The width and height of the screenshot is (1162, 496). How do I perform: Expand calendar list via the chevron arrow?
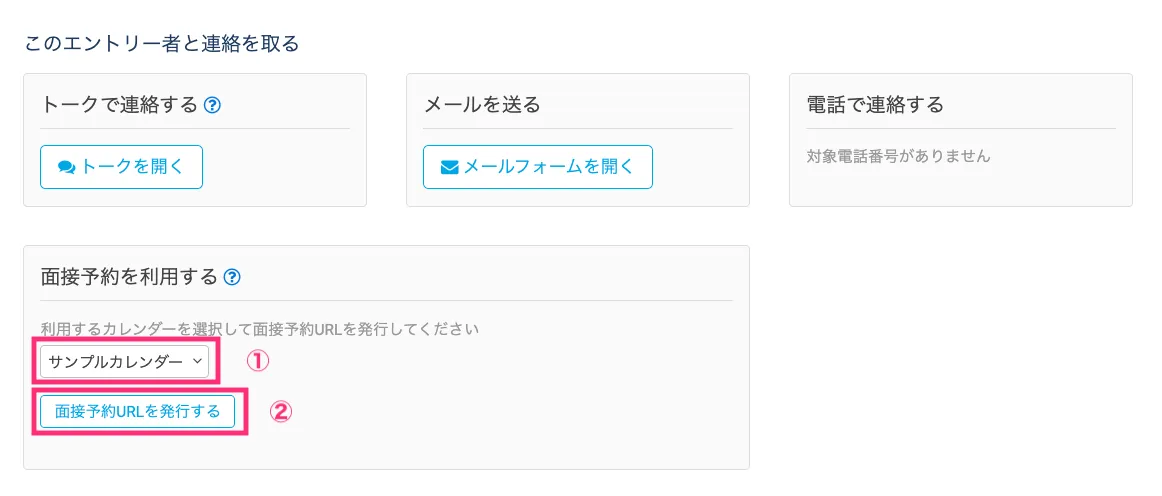tap(197, 361)
